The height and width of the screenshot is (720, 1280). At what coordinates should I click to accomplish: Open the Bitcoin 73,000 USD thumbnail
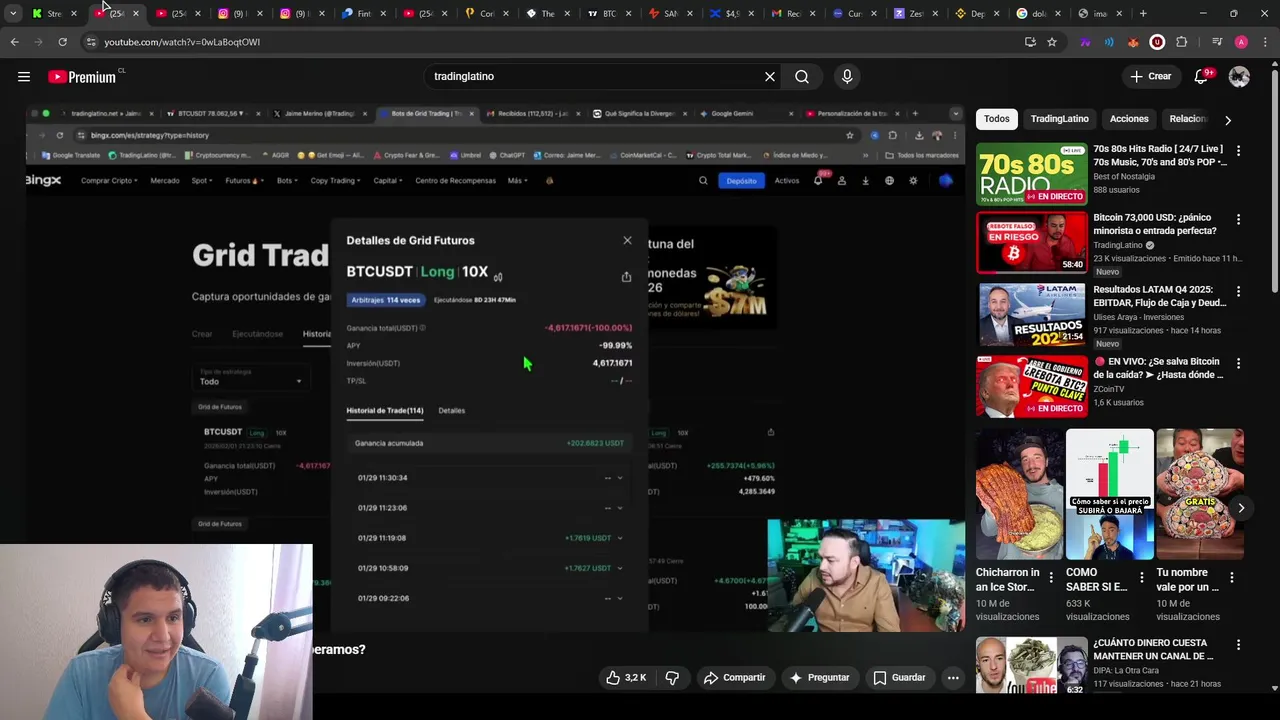pyautogui.click(x=1031, y=243)
